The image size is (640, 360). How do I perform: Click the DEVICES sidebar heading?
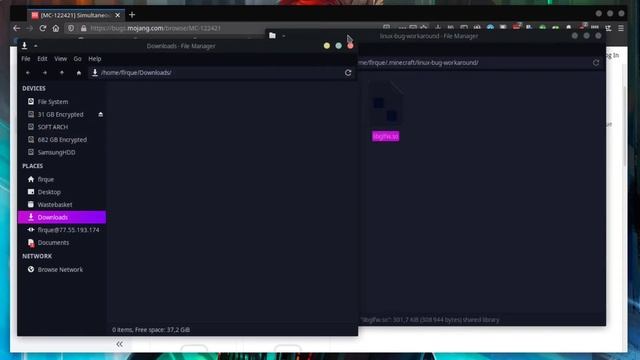(x=34, y=89)
